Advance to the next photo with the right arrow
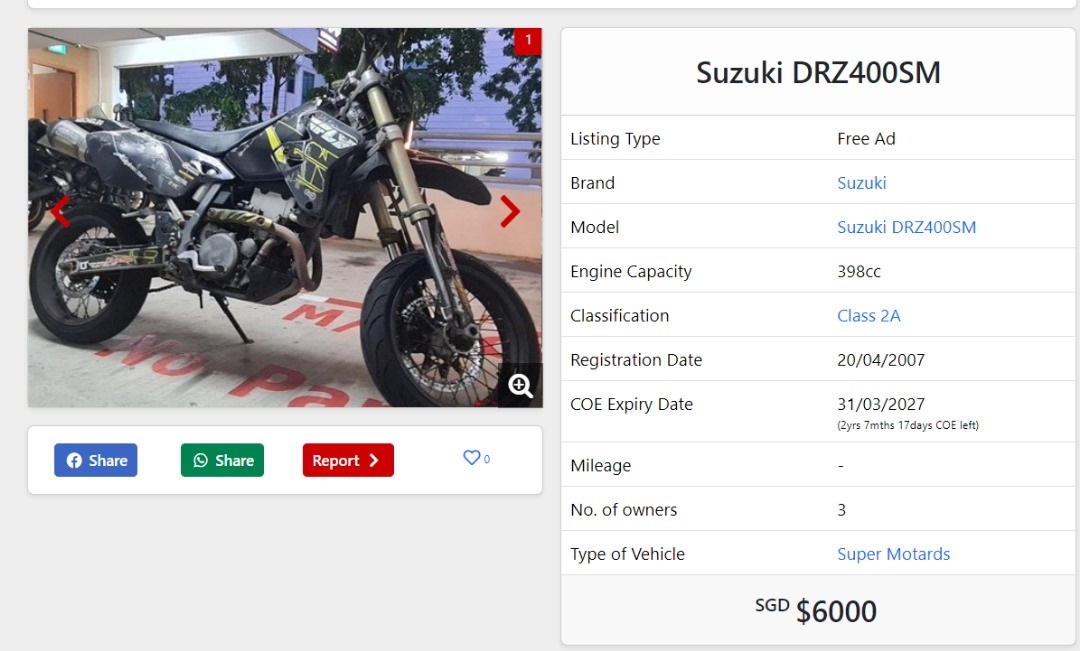This screenshot has height=651, width=1080. pos(510,211)
